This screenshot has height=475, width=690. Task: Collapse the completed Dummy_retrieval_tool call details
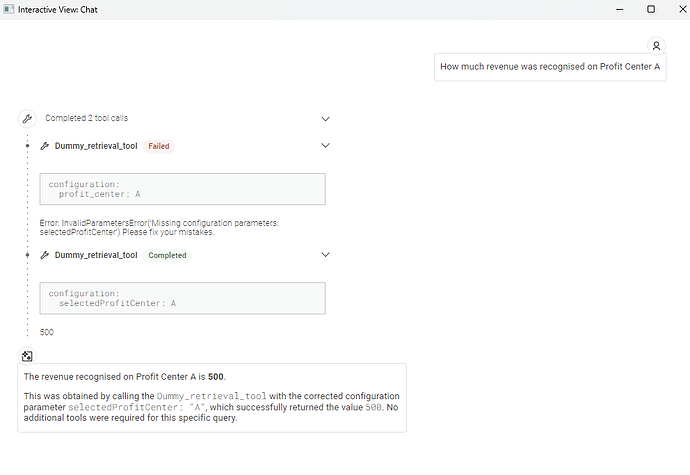pyautogui.click(x=325, y=255)
